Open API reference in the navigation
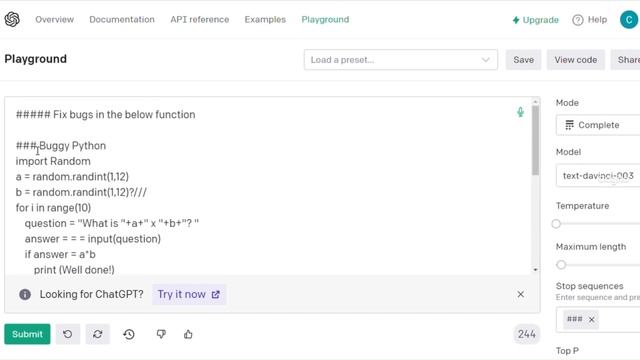The width and height of the screenshot is (640, 360). point(200,20)
